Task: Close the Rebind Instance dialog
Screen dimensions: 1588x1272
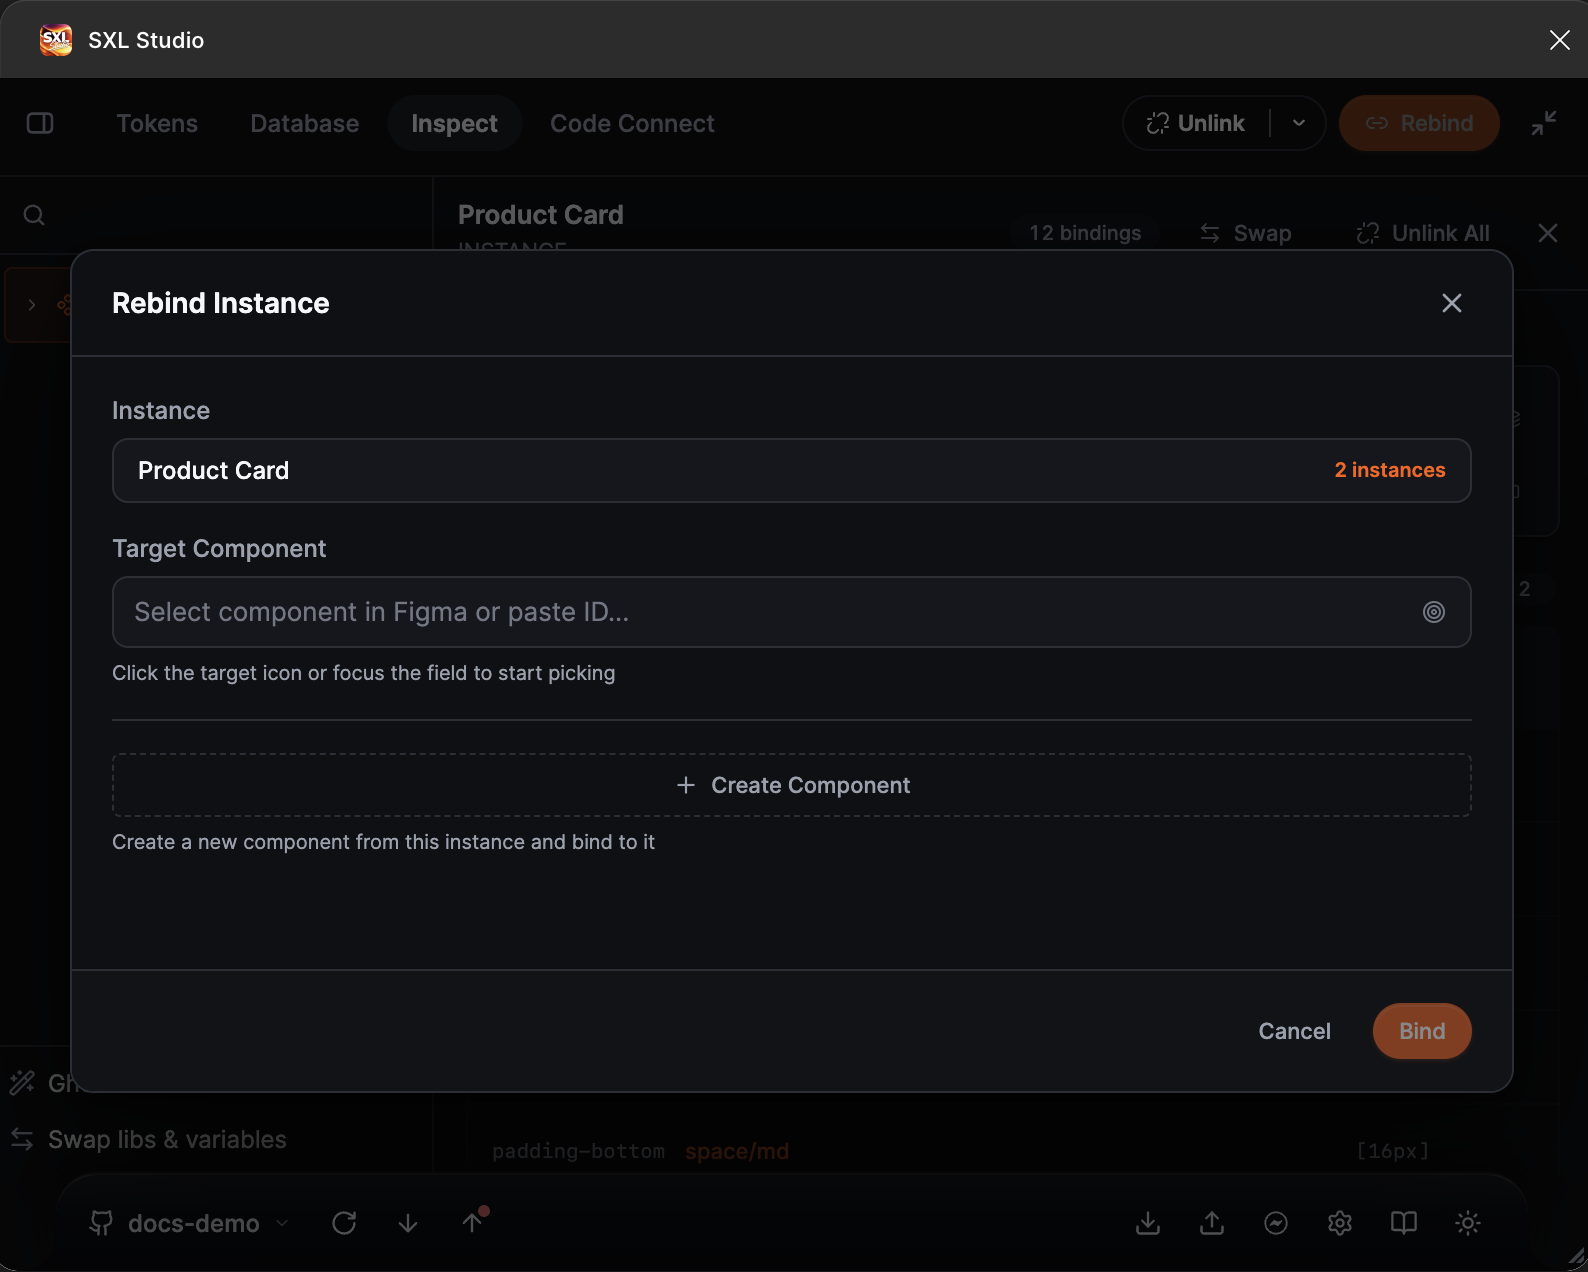Action: pyautogui.click(x=1452, y=303)
